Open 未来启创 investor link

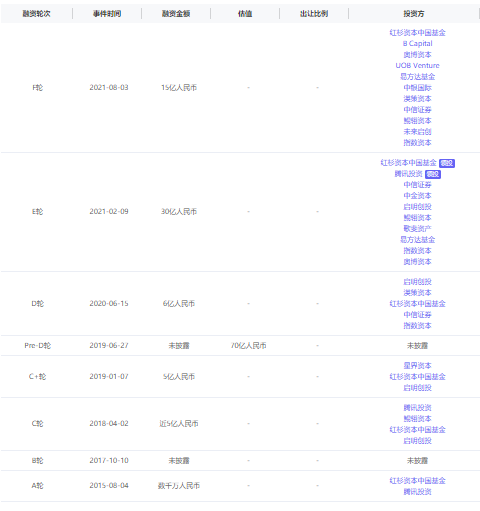pos(417,132)
